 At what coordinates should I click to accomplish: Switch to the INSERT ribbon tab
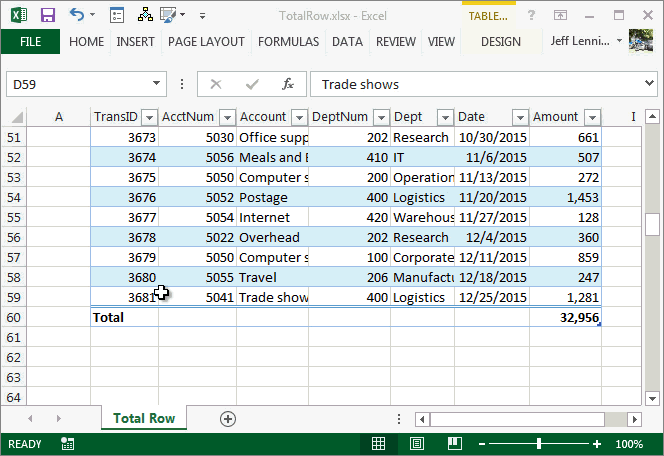coord(136,41)
